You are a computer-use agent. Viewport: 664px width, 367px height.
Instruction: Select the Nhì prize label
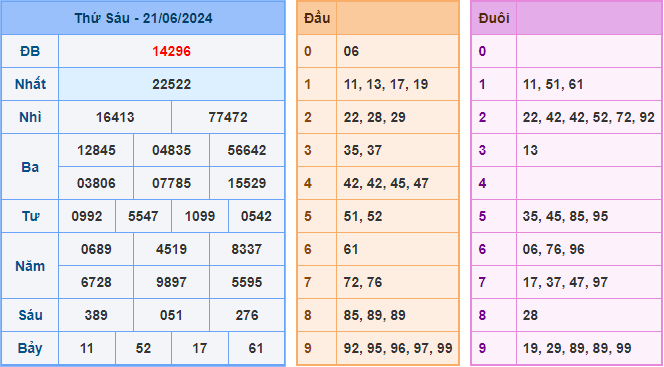[x=30, y=117]
